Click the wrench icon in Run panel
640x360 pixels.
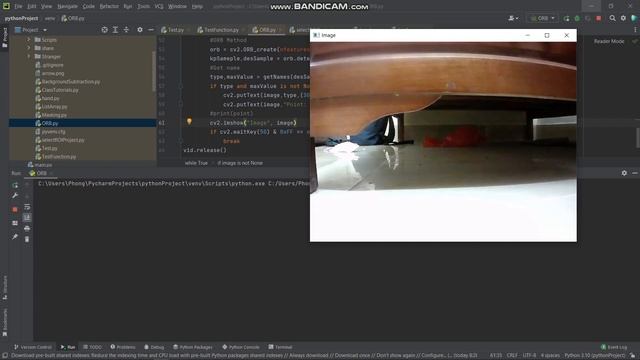(15, 196)
